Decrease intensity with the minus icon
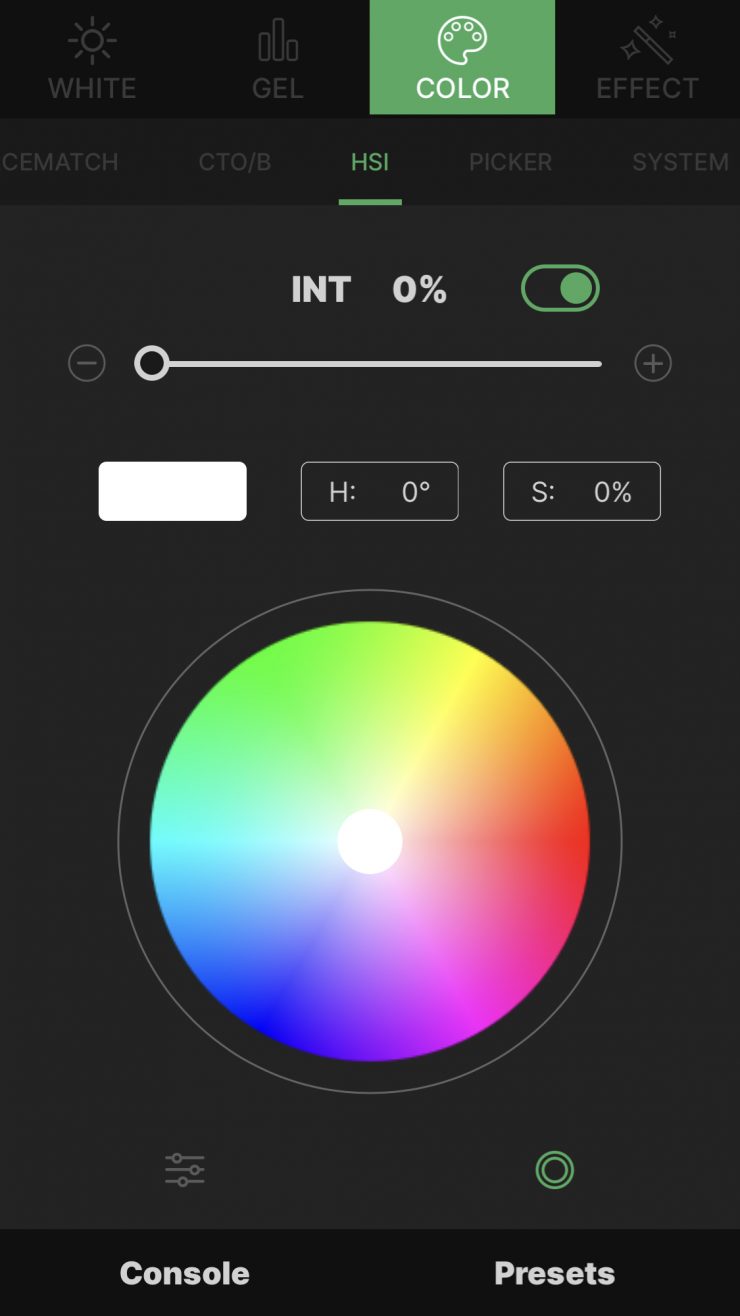Screen dimensions: 740x1316 pos(87,363)
